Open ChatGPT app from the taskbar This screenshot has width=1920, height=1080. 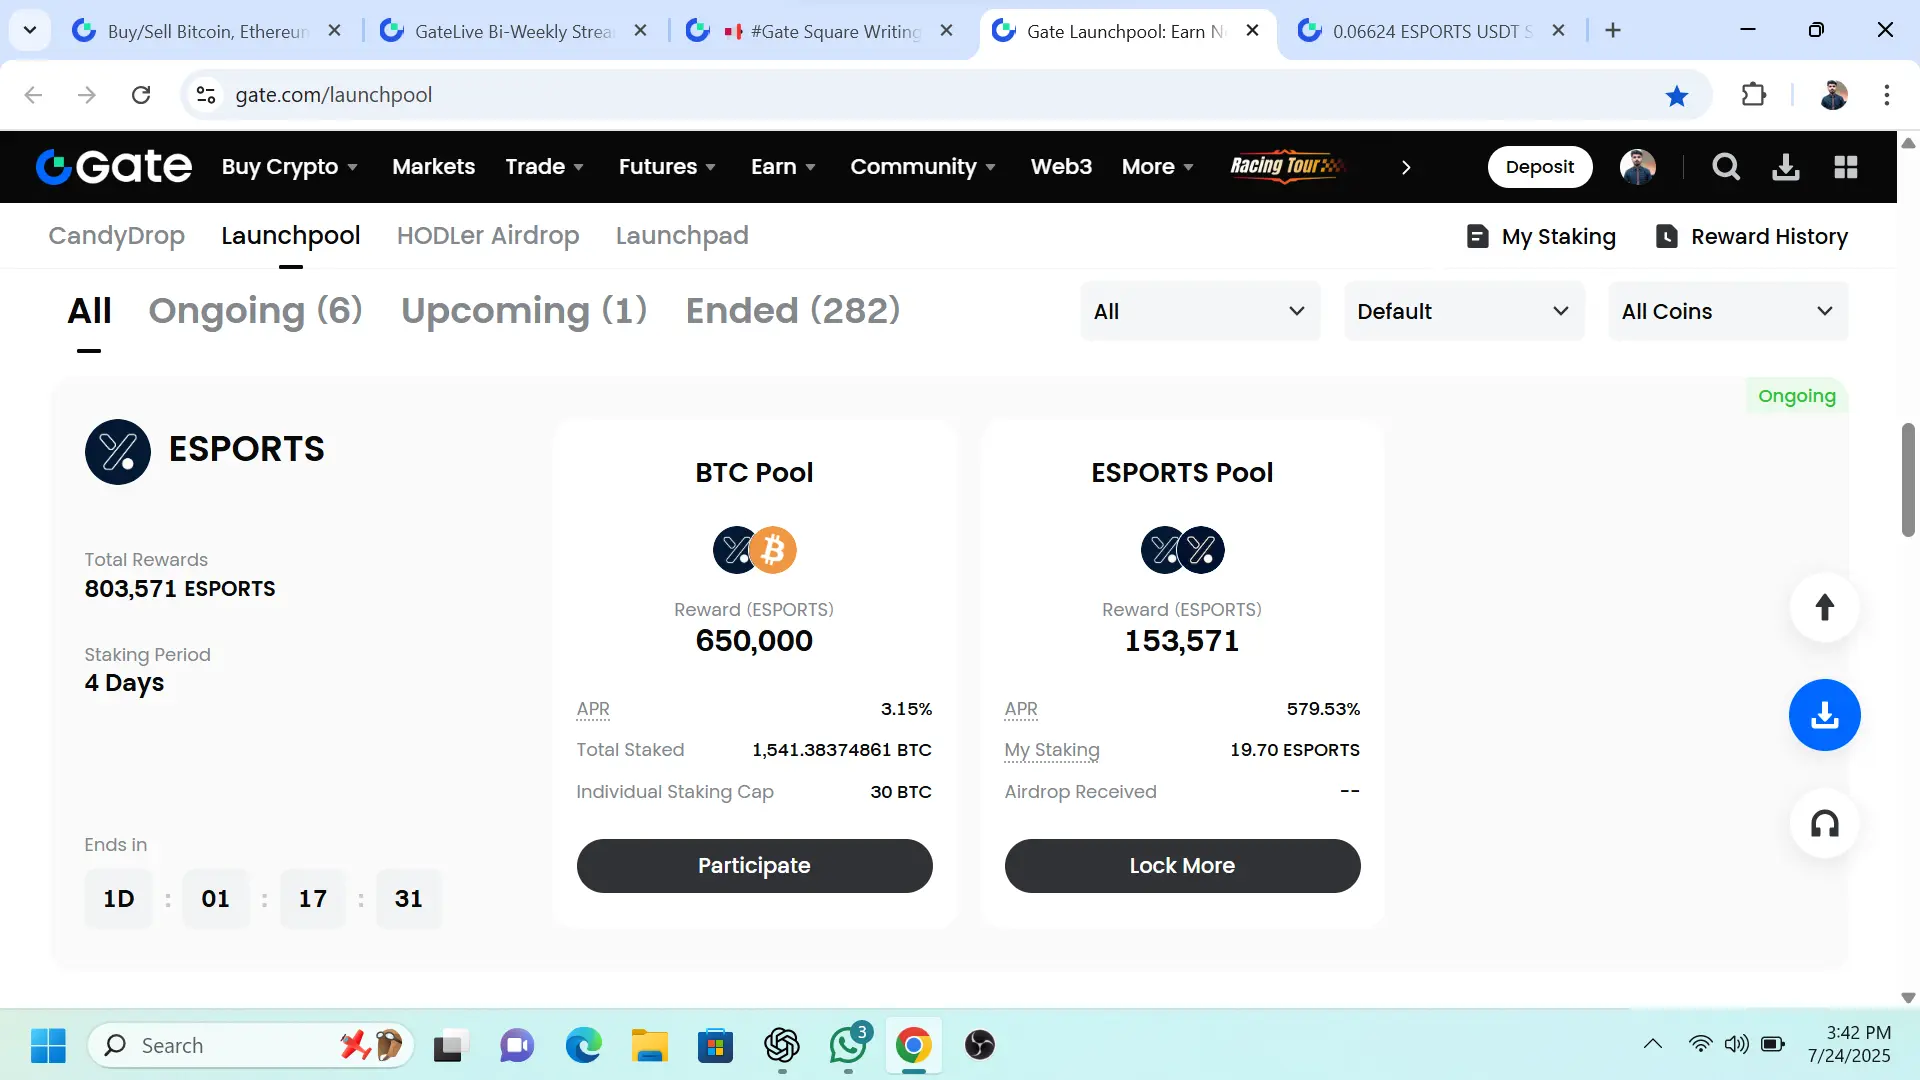(782, 1045)
